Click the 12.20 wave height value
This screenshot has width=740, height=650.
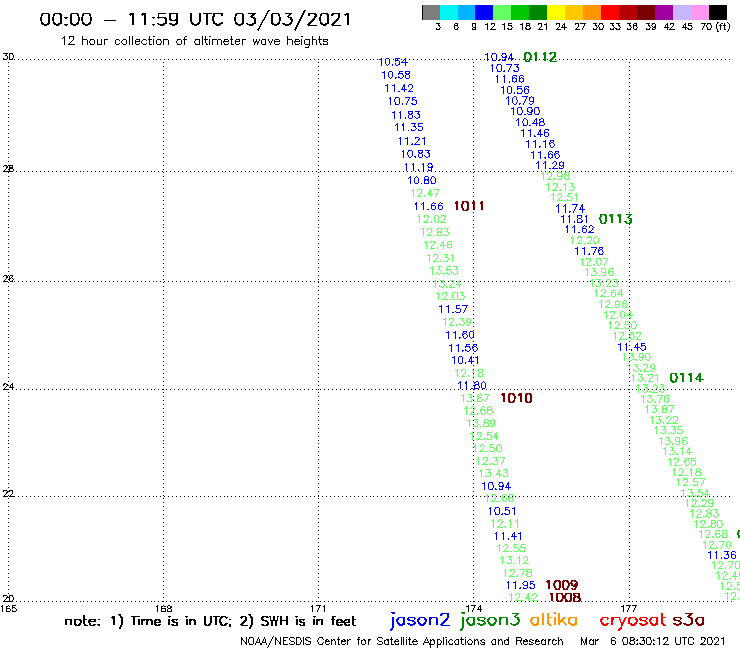[x=584, y=240]
